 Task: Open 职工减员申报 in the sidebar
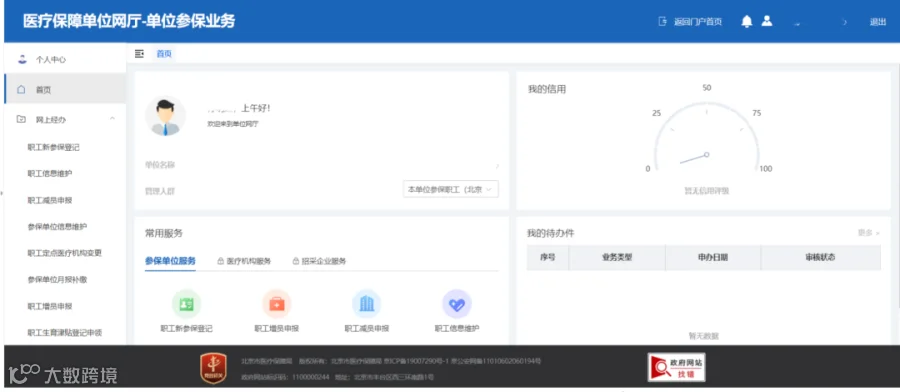(x=50, y=200)
